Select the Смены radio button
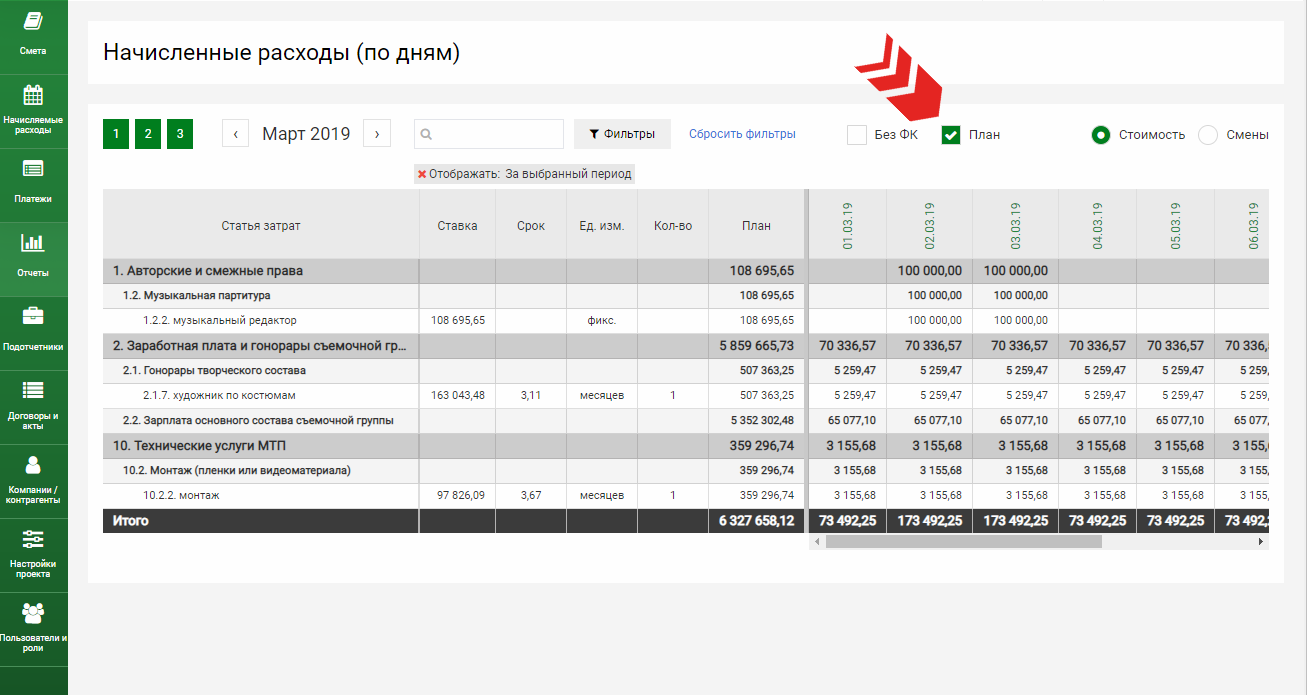The width and height of the screenshot is (1307, 695). tap(1208, 135)
